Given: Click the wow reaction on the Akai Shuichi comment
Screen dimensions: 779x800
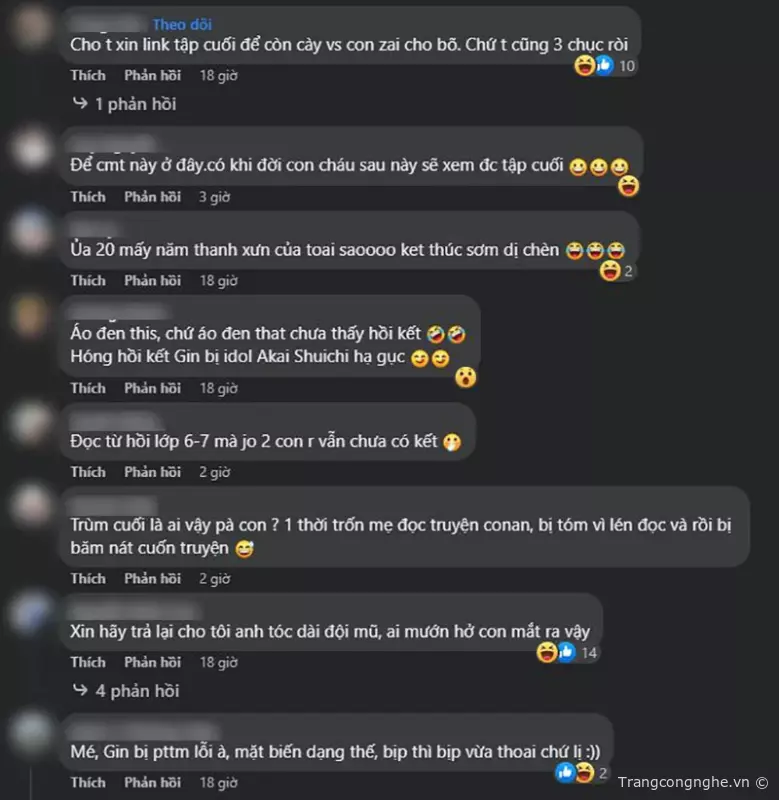Looking at the screenshot, I should [465, 378].
